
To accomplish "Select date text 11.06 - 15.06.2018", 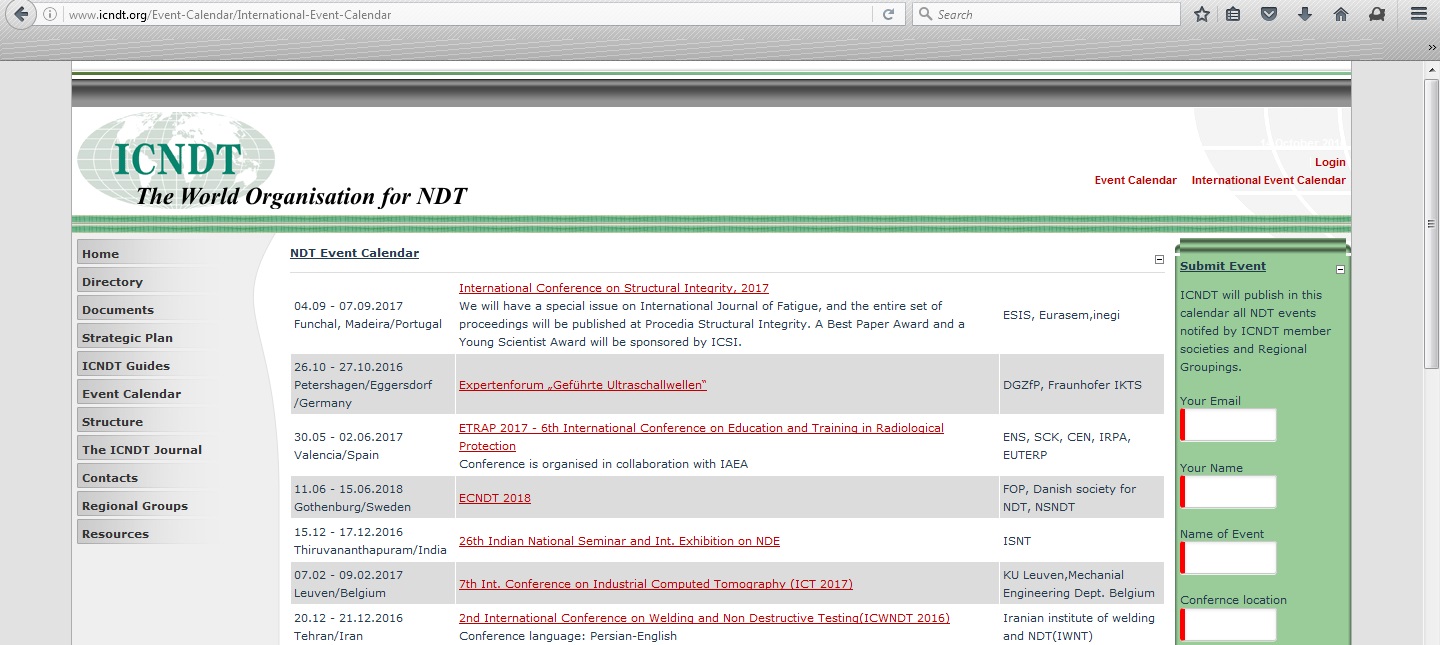I will (x=348, y=489).
